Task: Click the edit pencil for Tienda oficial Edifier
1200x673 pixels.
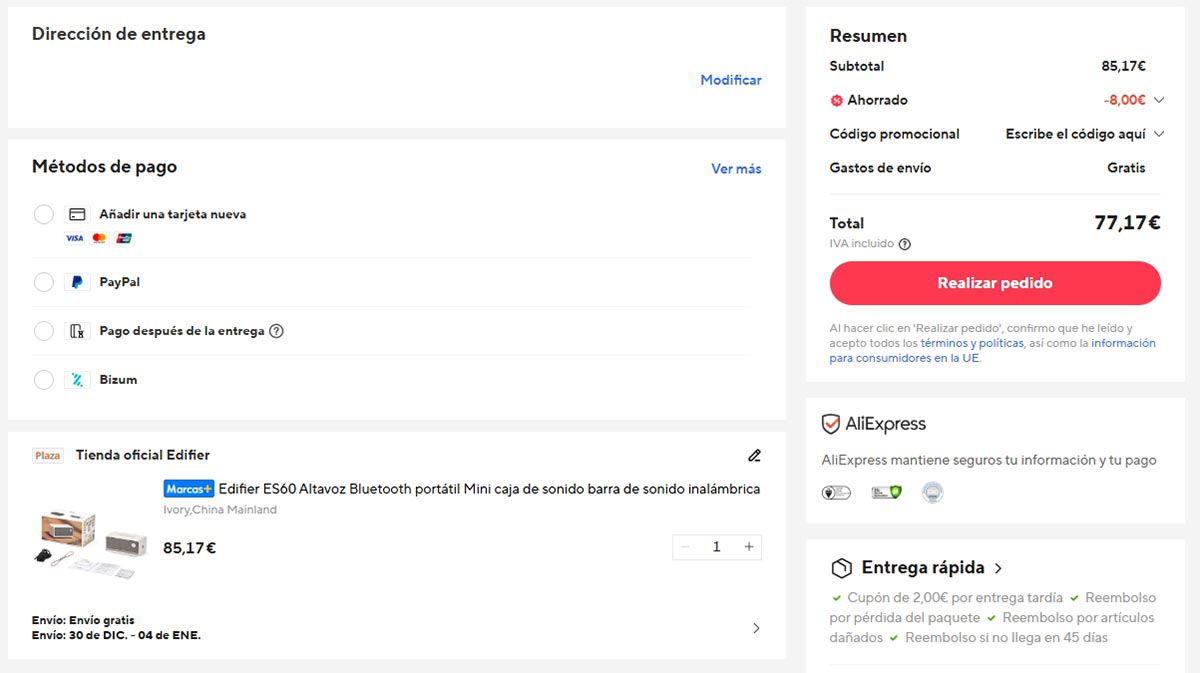Action: coord(754,455)
